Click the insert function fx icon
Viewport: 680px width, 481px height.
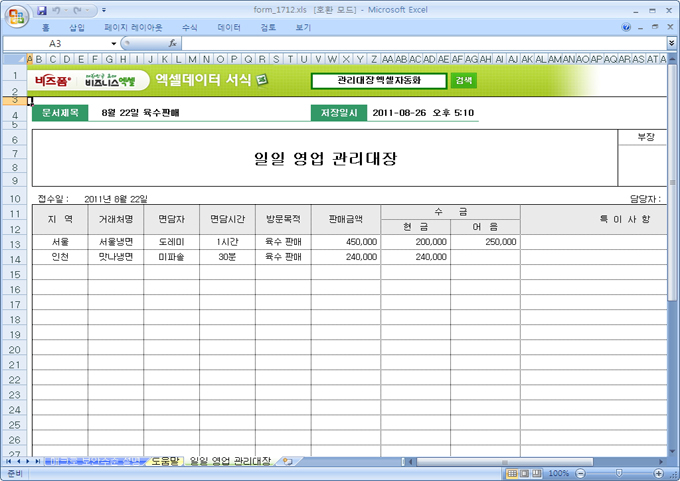pyautogui.click(x=173, y=44)
